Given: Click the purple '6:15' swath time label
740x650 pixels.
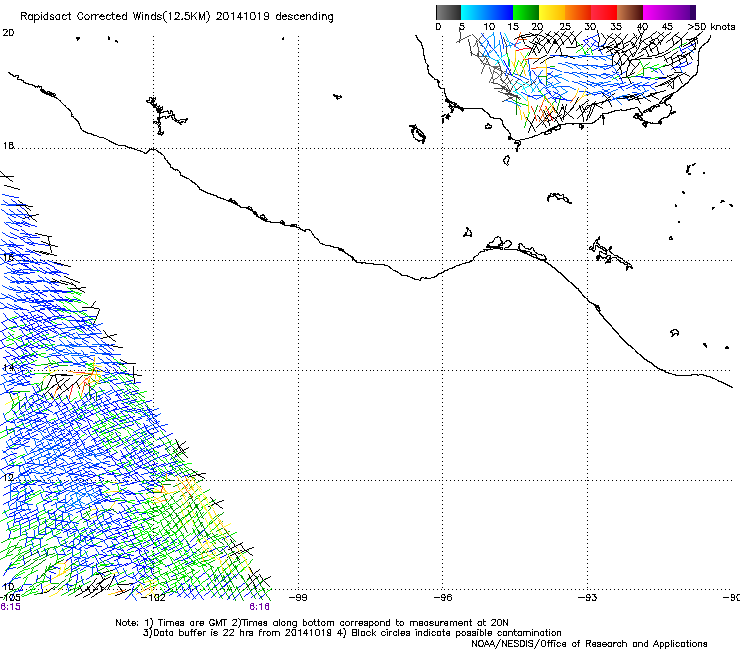Looking at the screenshot, I should 10,607.
